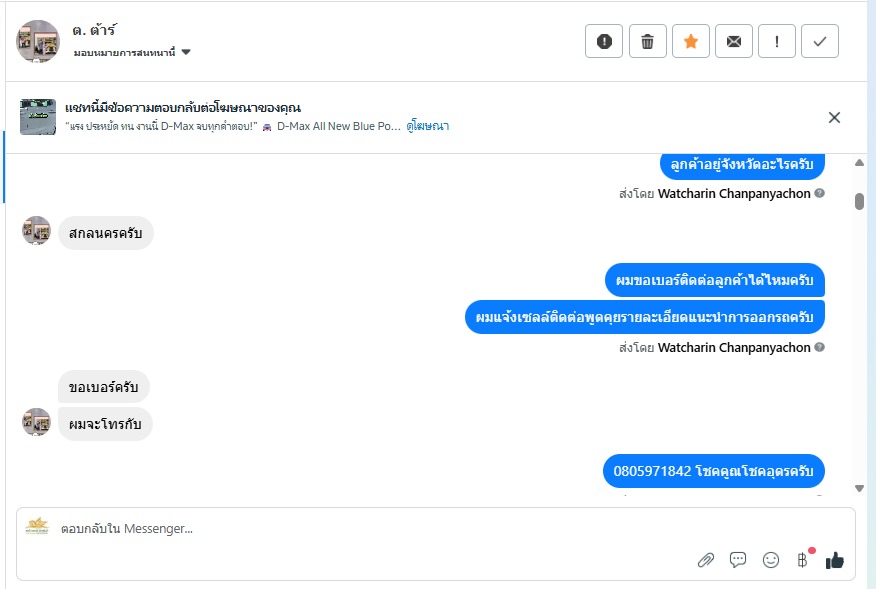Image resolution: width=876 pixels, height=589 pixels.
Task: Mark conversation done with checkmark
Action: coord(819,41)
